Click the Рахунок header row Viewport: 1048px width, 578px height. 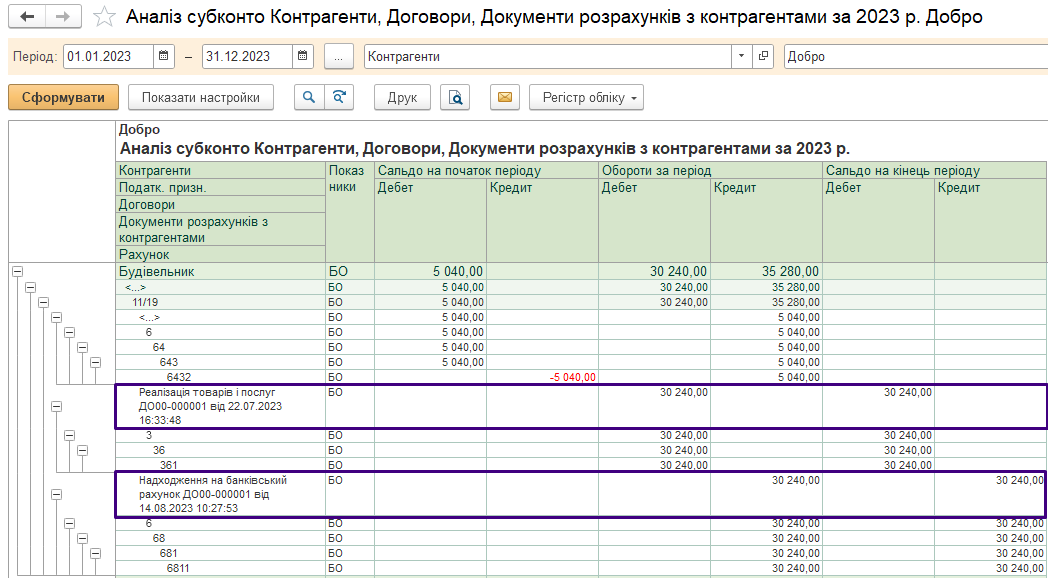click(221, 255)
